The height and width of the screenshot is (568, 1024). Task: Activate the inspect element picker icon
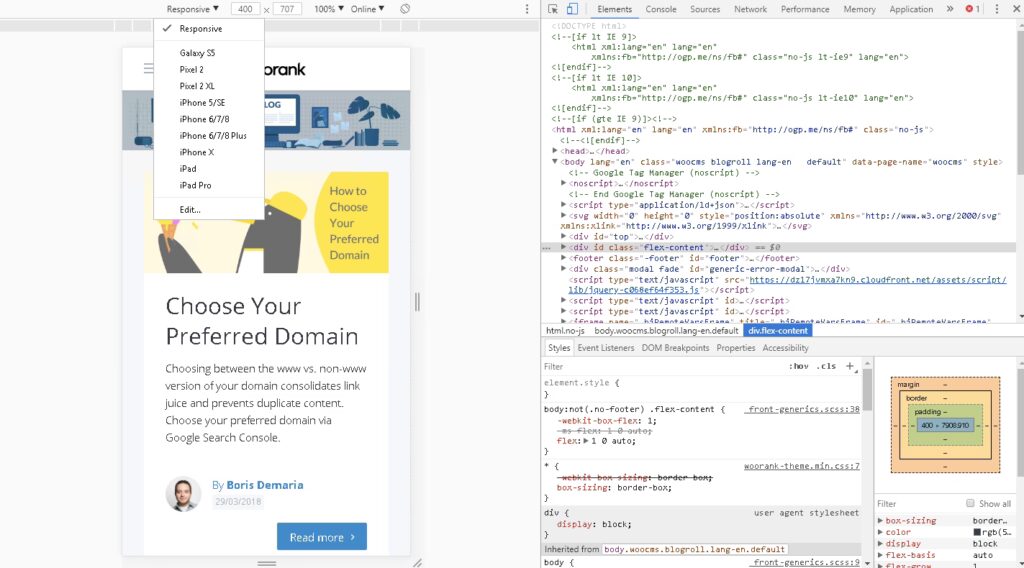554,9
